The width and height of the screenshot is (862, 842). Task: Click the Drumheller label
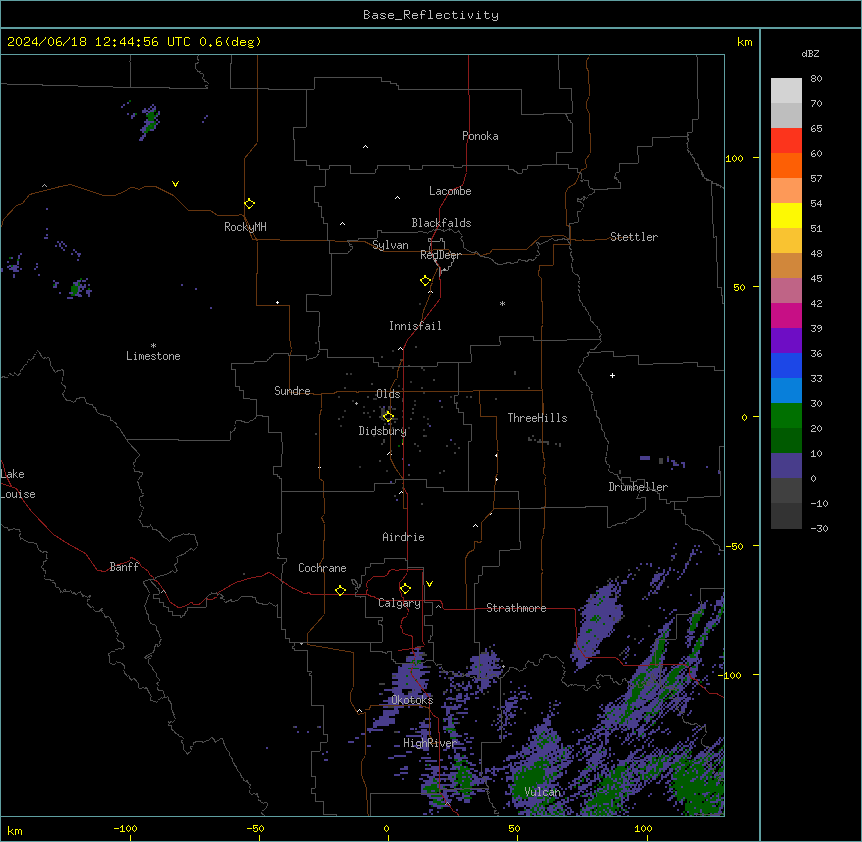638,487
